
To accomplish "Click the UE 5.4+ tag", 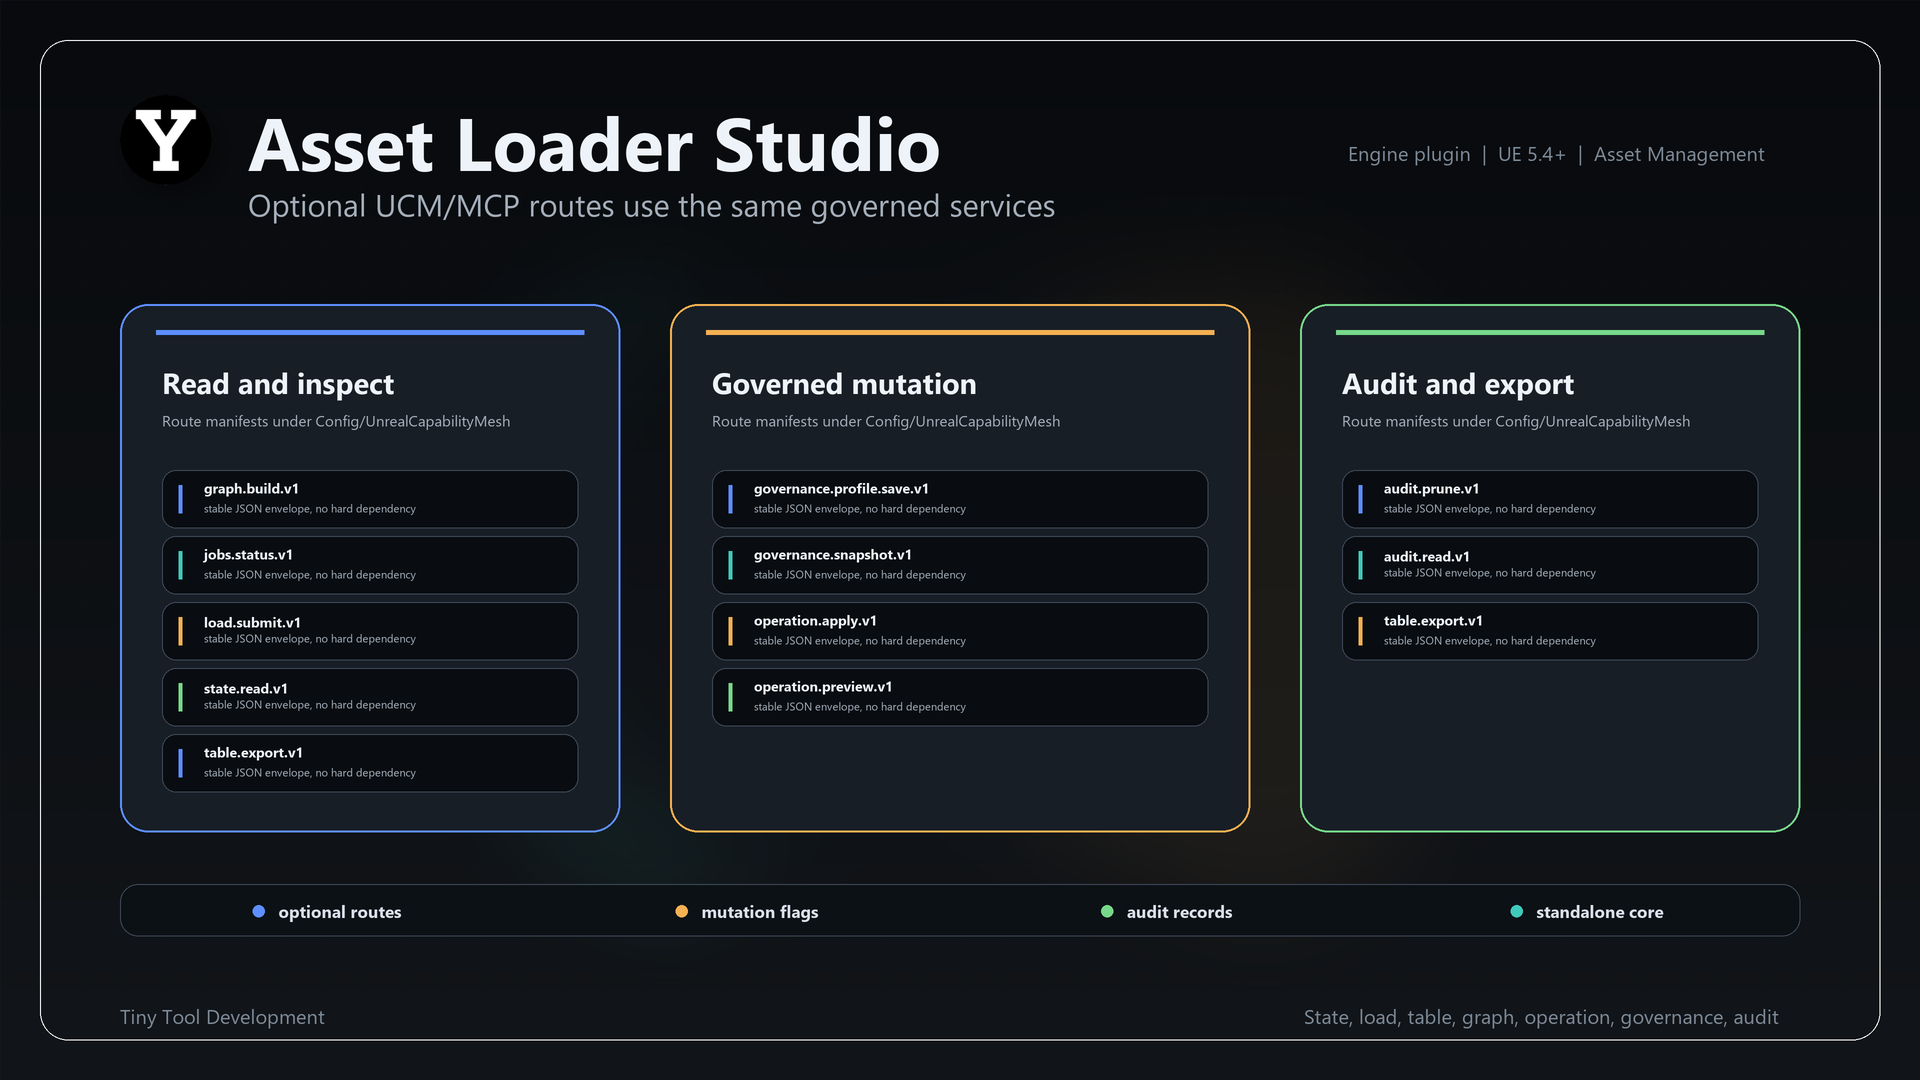I will (x=1531, y=154).
